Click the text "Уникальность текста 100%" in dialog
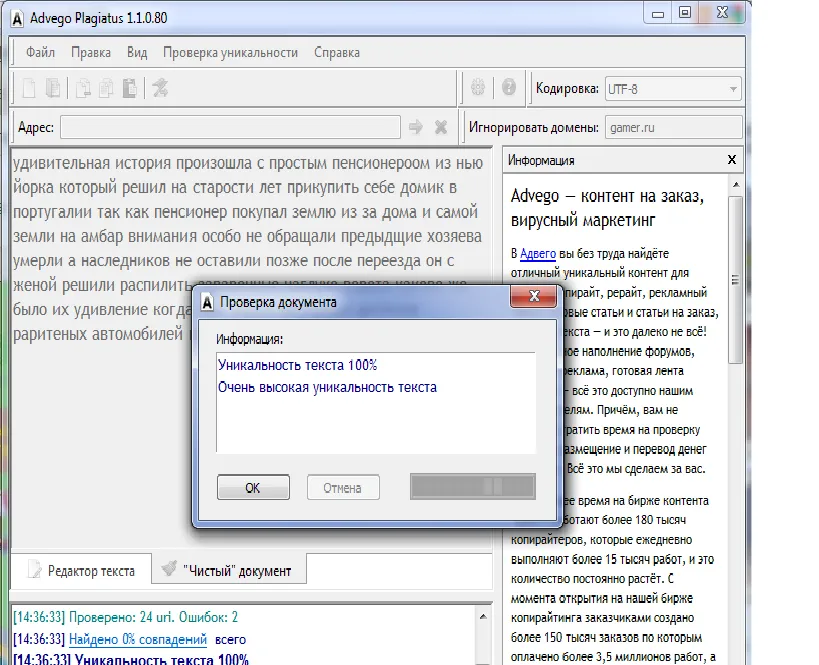Image resolution: width=819 pixels, height=665 pixels. pyautogui.click(x=297, y=365)
